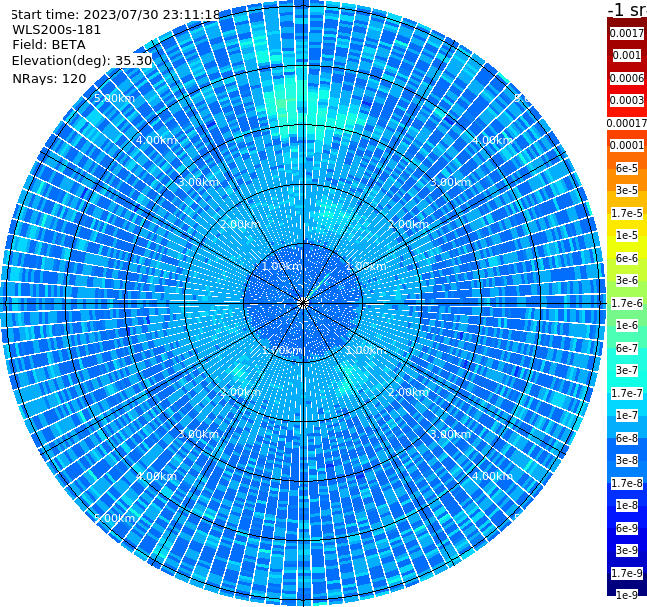Click the Start time 2023/07/30 23:11:18 text

[116, 14]
